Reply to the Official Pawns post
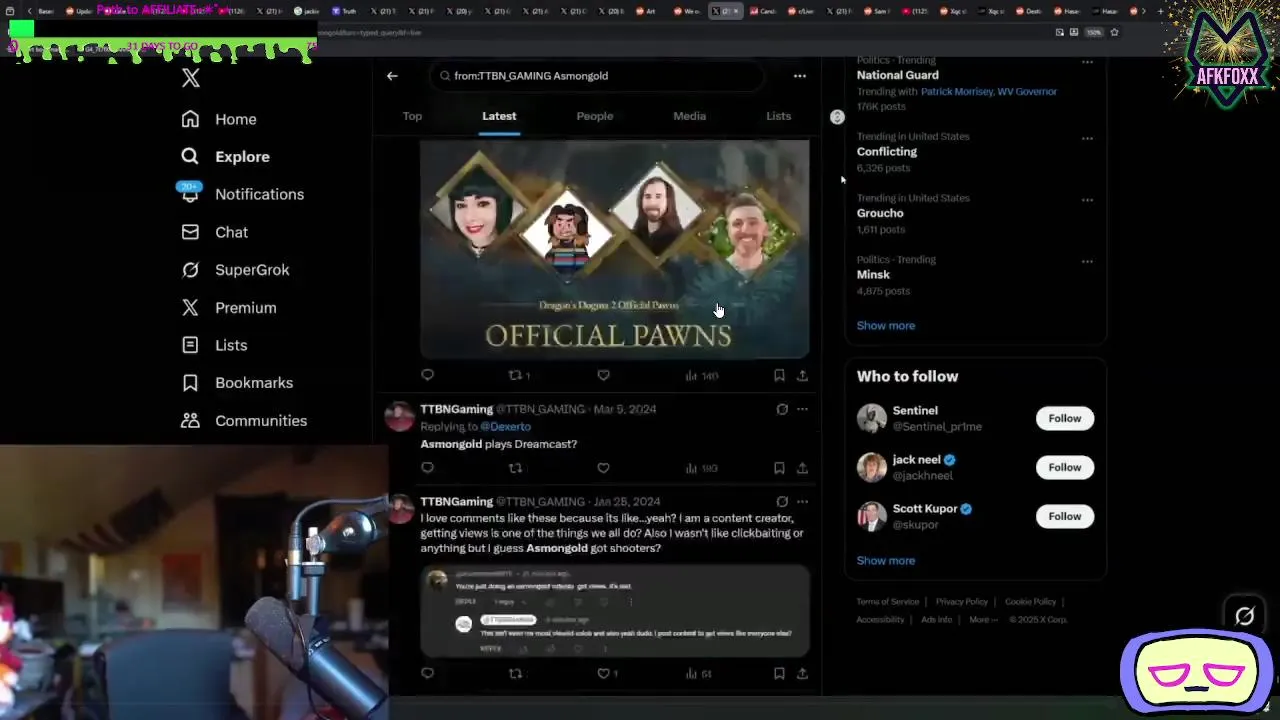 [427, 375]
